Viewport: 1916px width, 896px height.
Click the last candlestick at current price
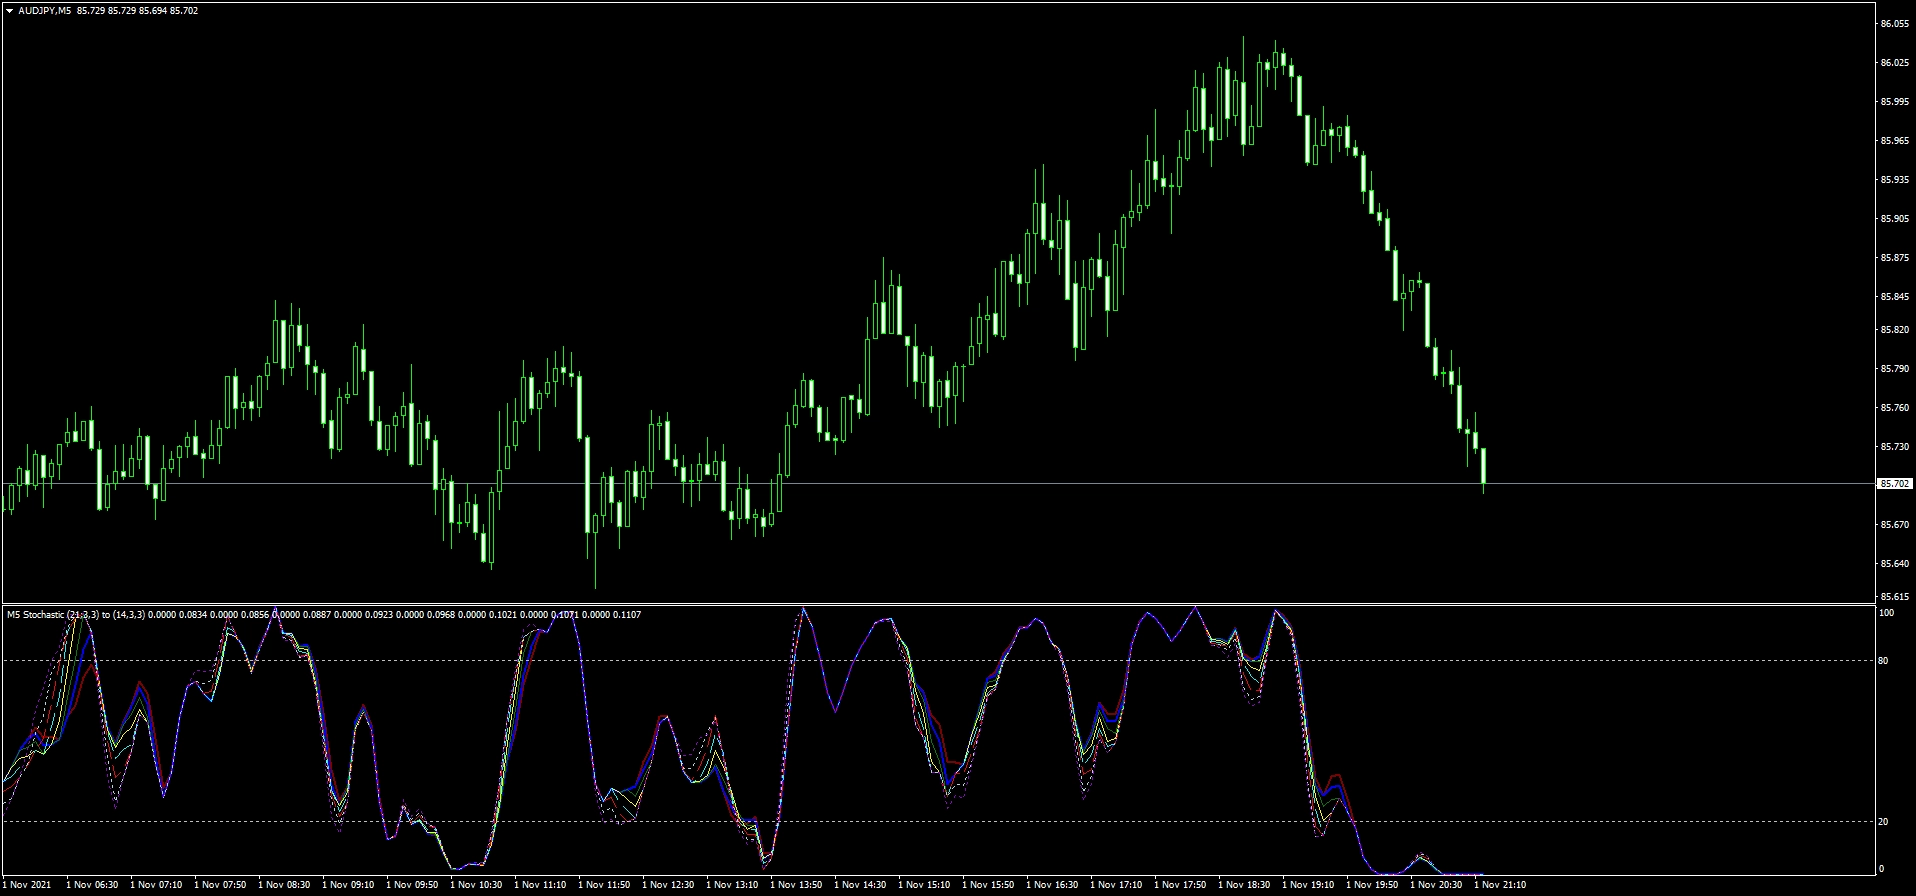(x=1483, y=466)
